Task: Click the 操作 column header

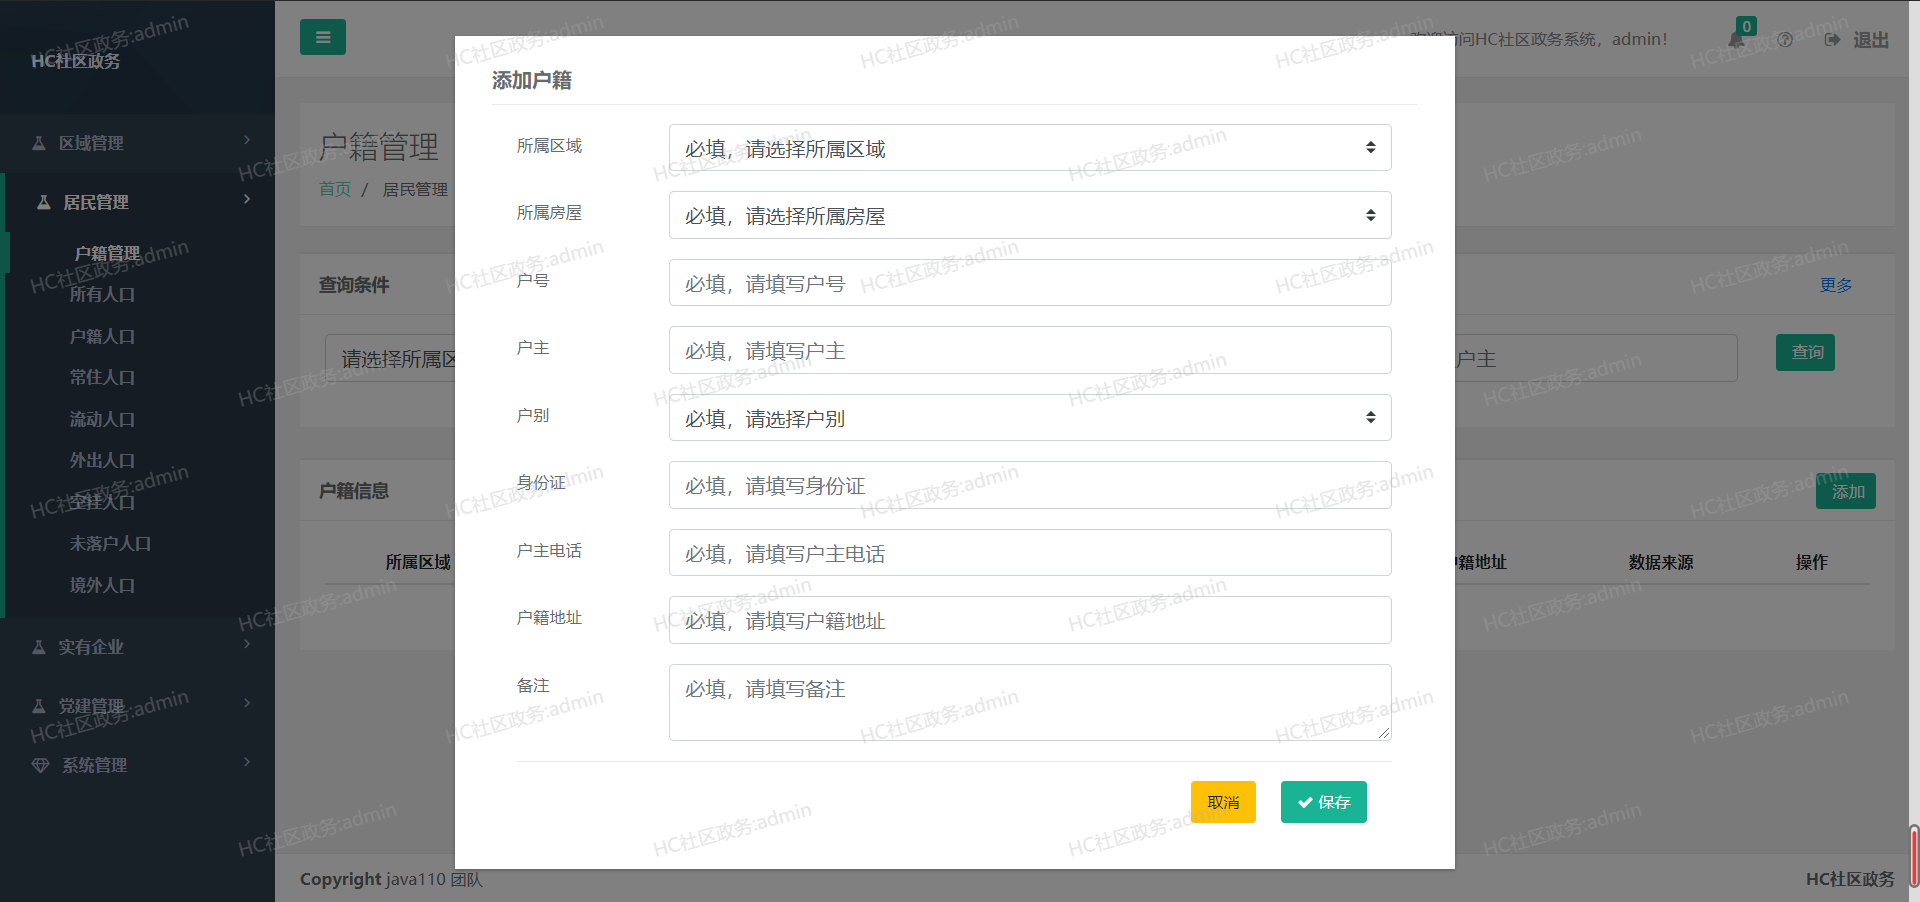Action: point(1811,562)
